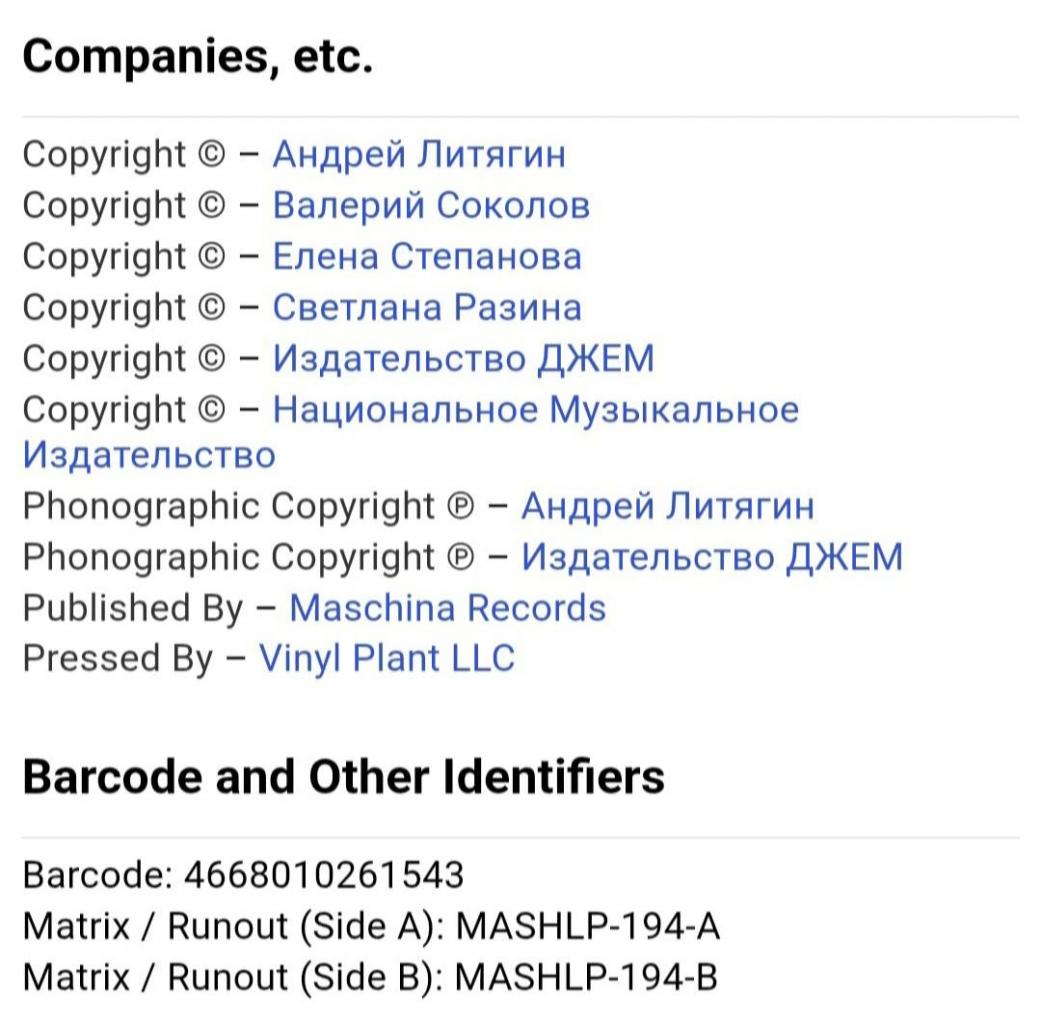Open Валерий Соколов link
Screen dimensions: 1041x1024
431,205
